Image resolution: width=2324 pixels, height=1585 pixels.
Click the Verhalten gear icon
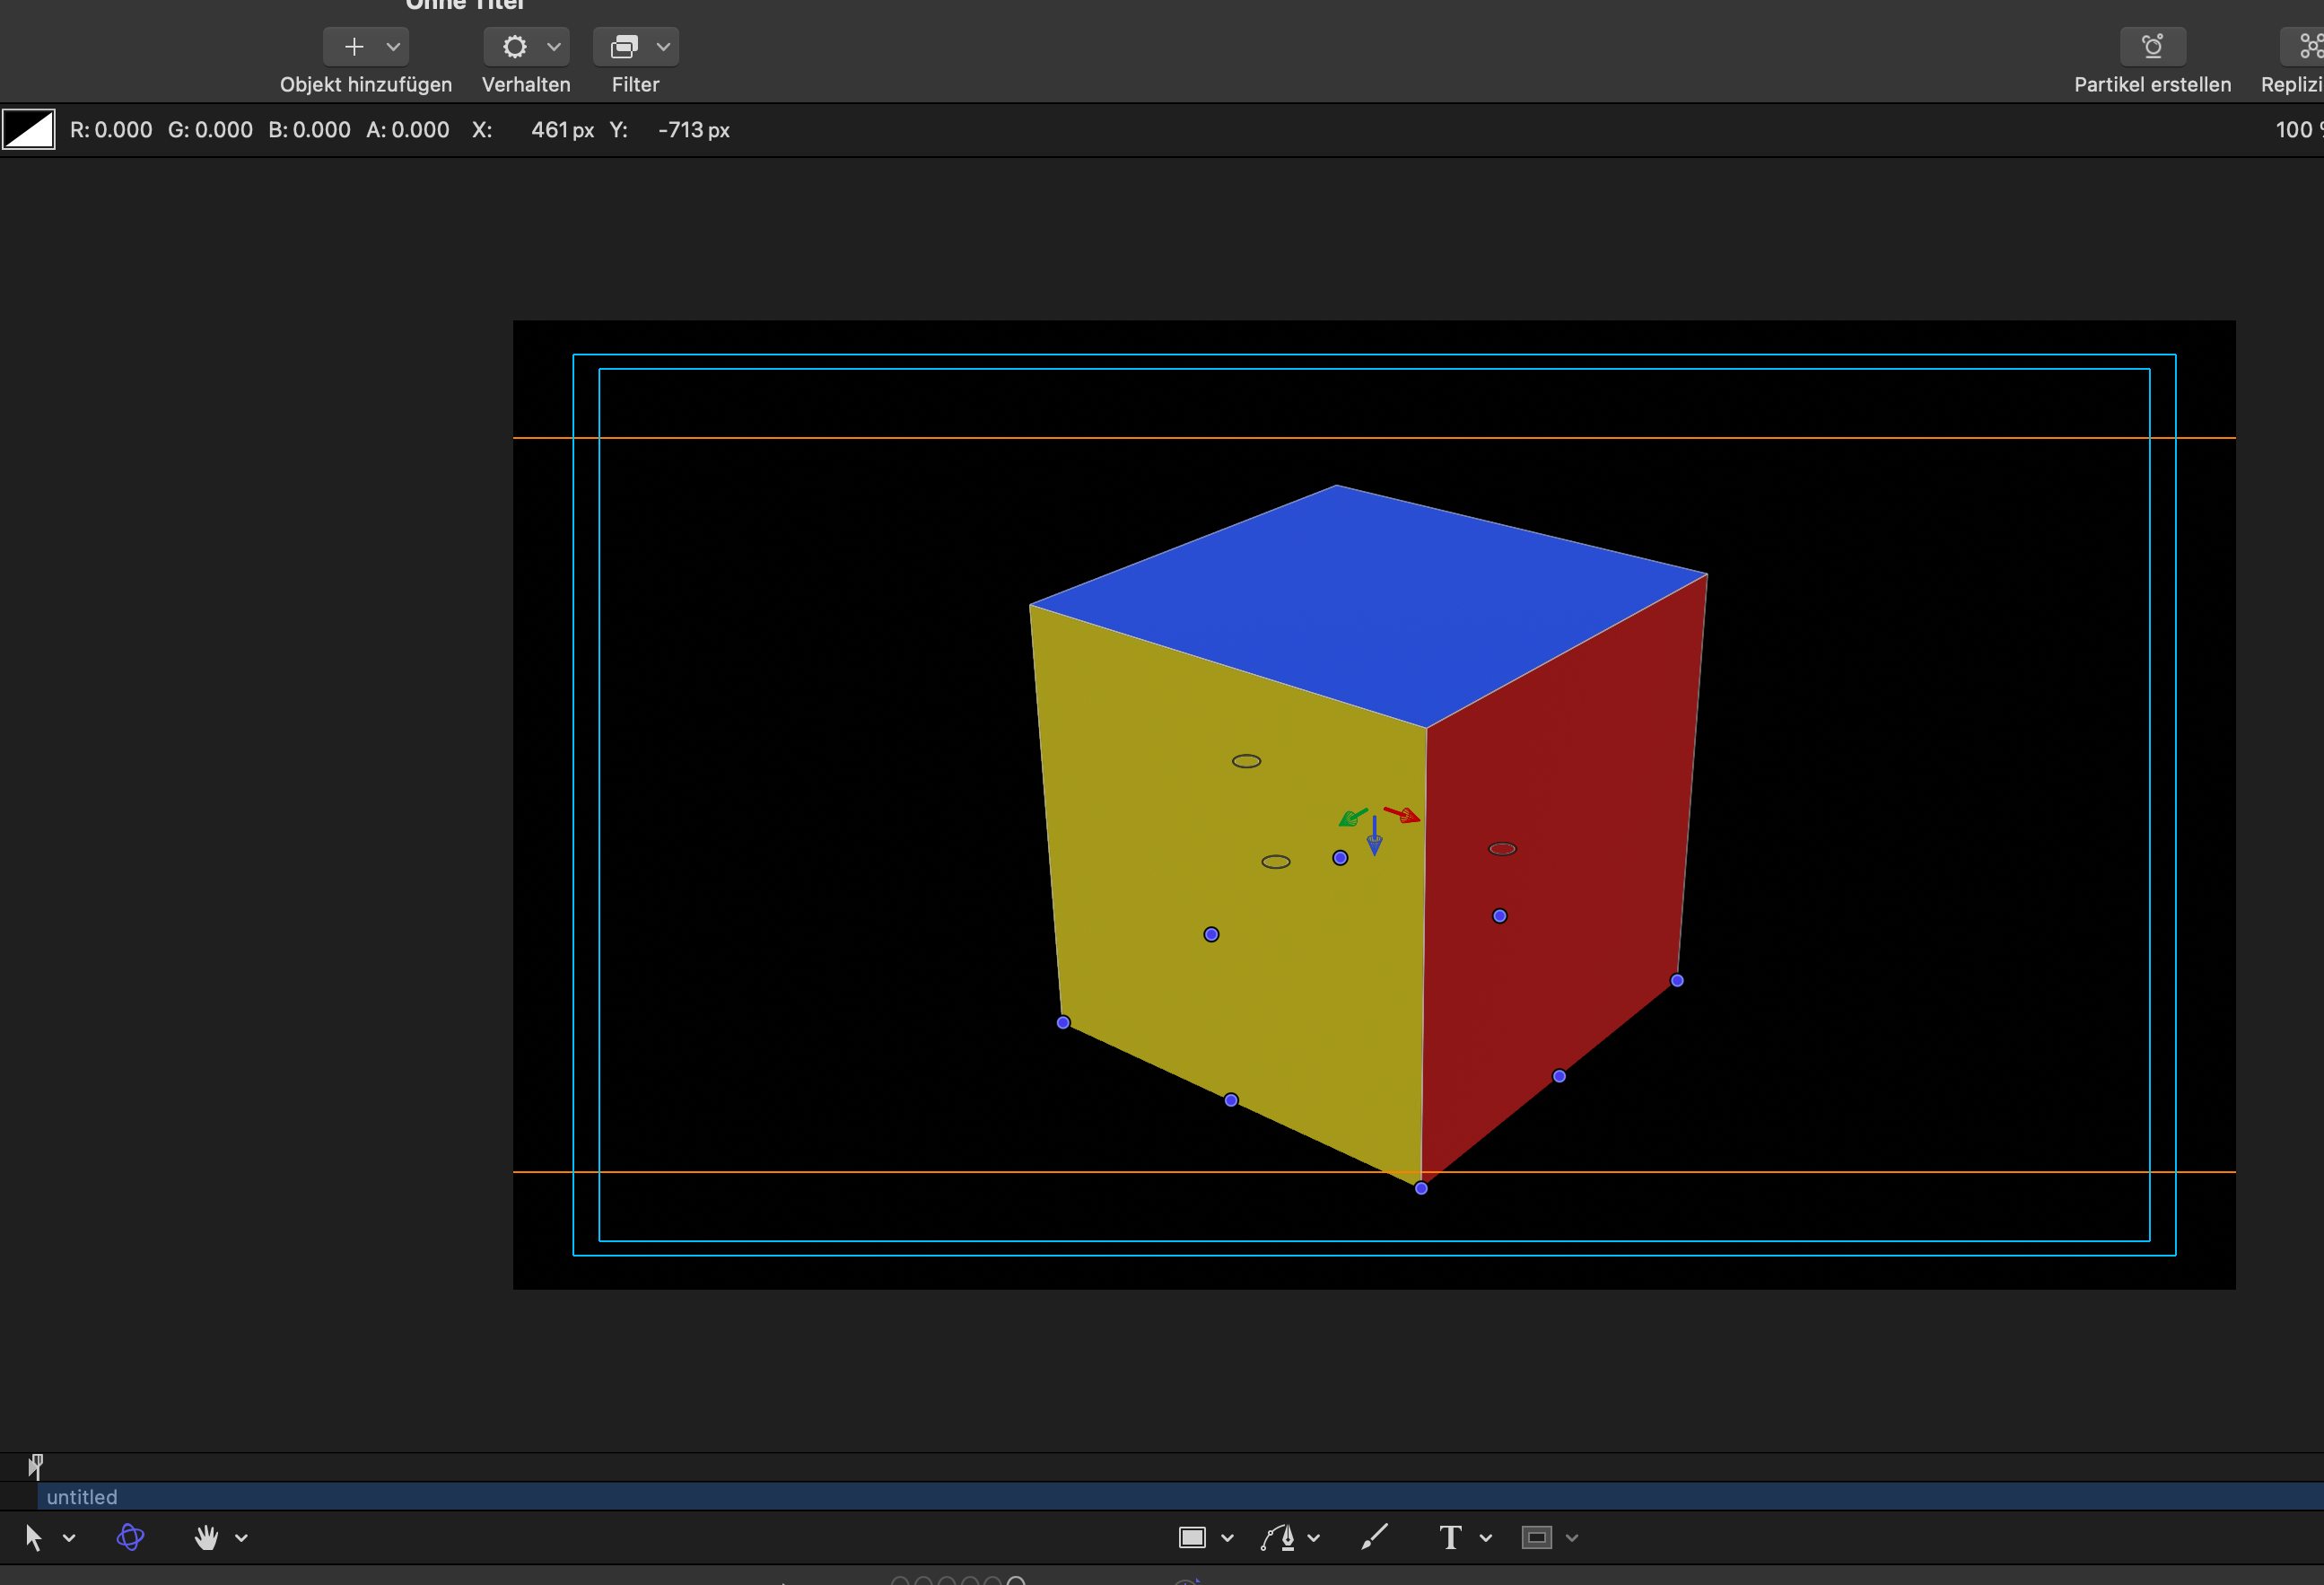[514, 47]
